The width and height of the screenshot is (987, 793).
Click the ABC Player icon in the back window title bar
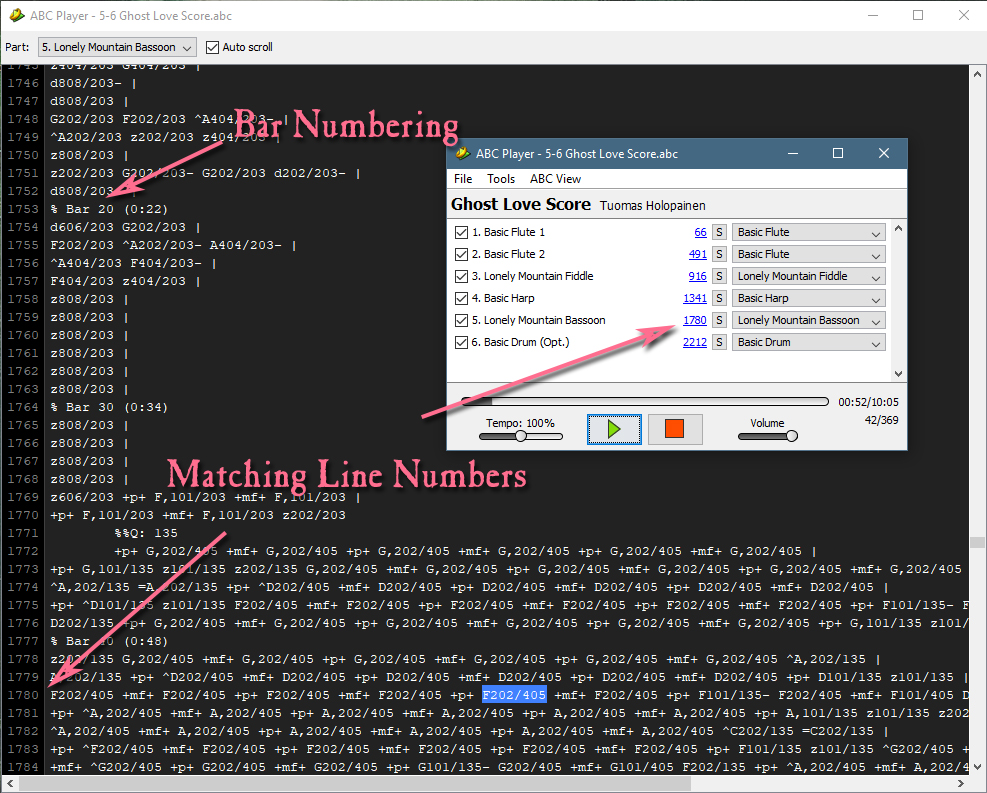18,15
